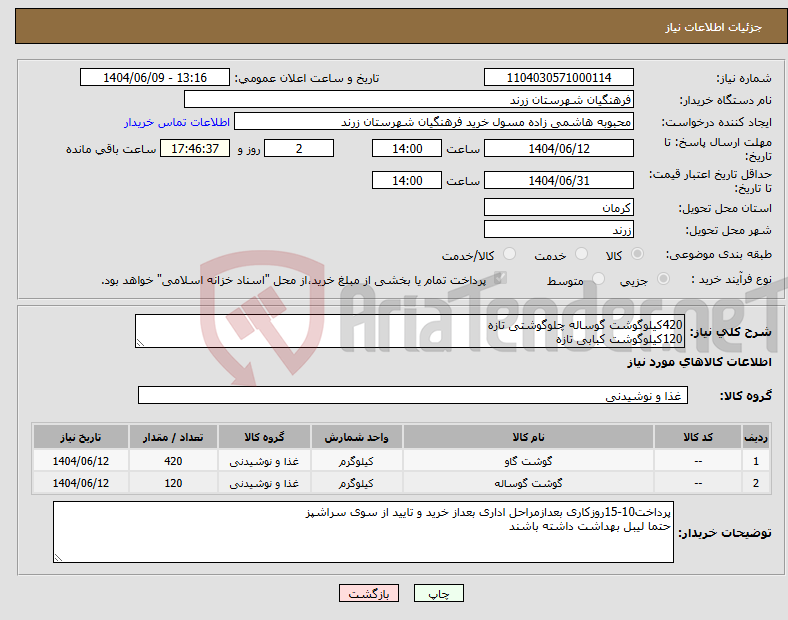The width and height of the screenshot is (788, 620).
Task: Click the announcement date field 1404/06/09 - 13:16
Action: tap(155, 77)
